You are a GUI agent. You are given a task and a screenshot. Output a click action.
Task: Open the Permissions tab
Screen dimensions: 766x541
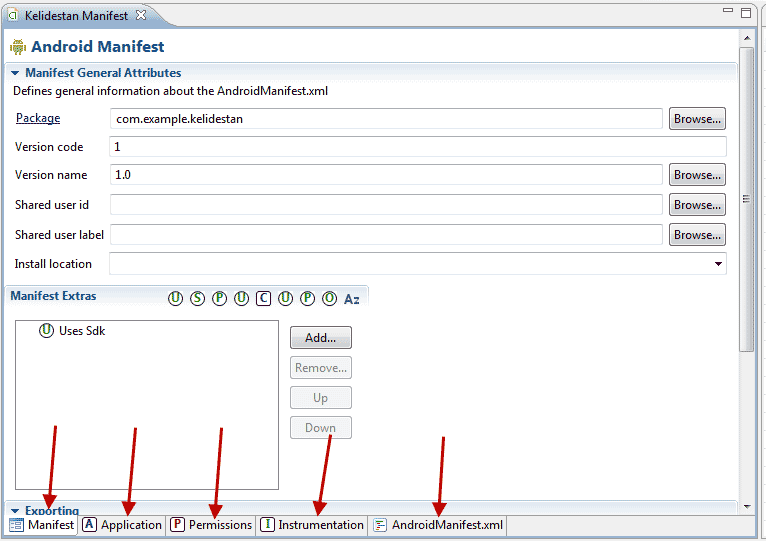pyautogui.click(x=211, y=525)
